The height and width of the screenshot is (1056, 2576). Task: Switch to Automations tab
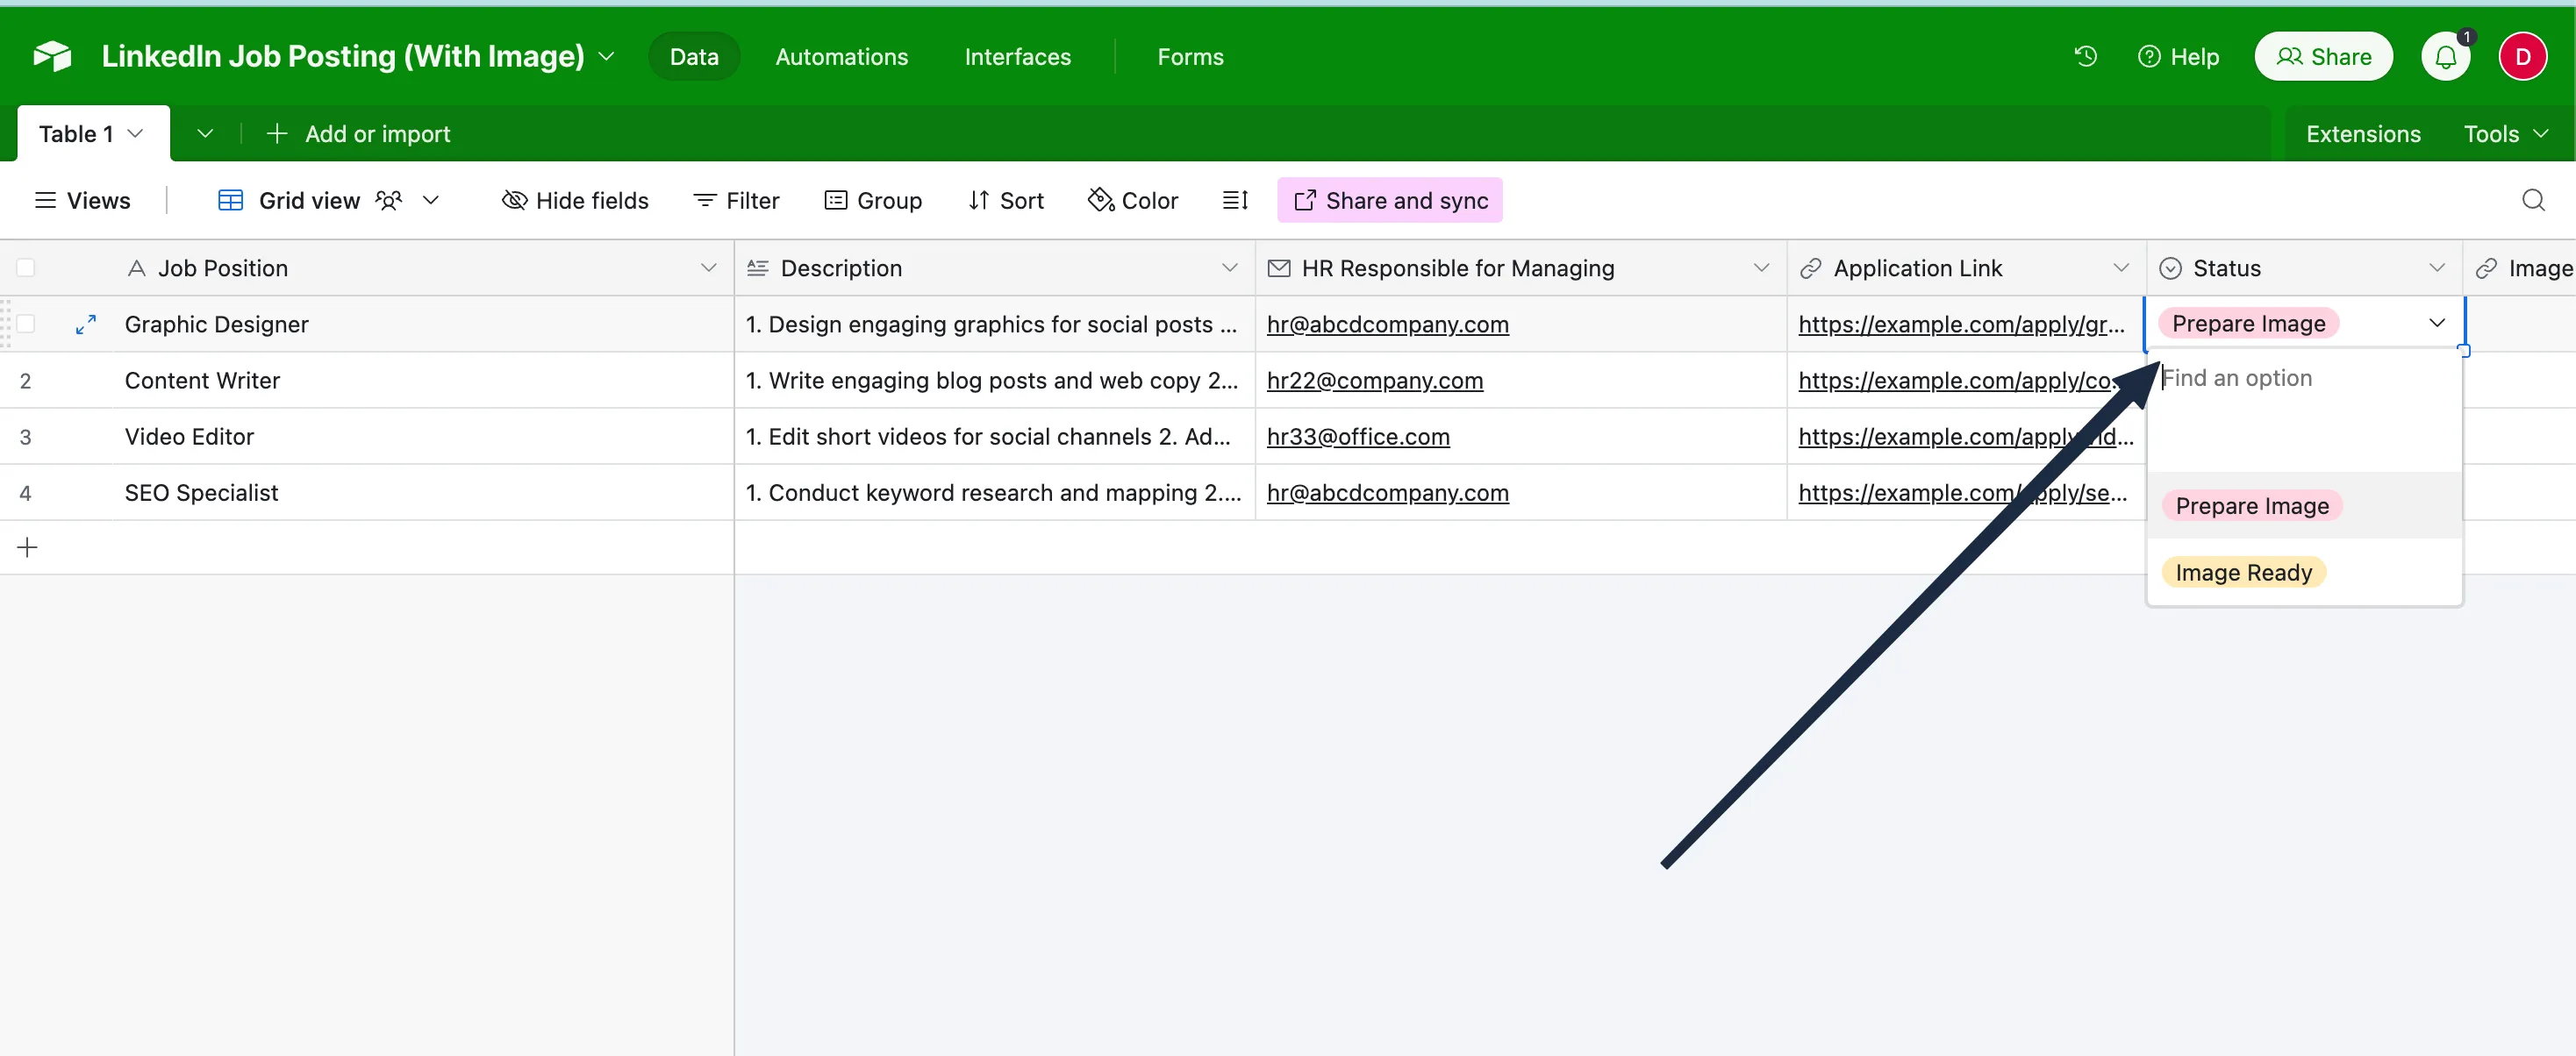(x=842, y=57)
